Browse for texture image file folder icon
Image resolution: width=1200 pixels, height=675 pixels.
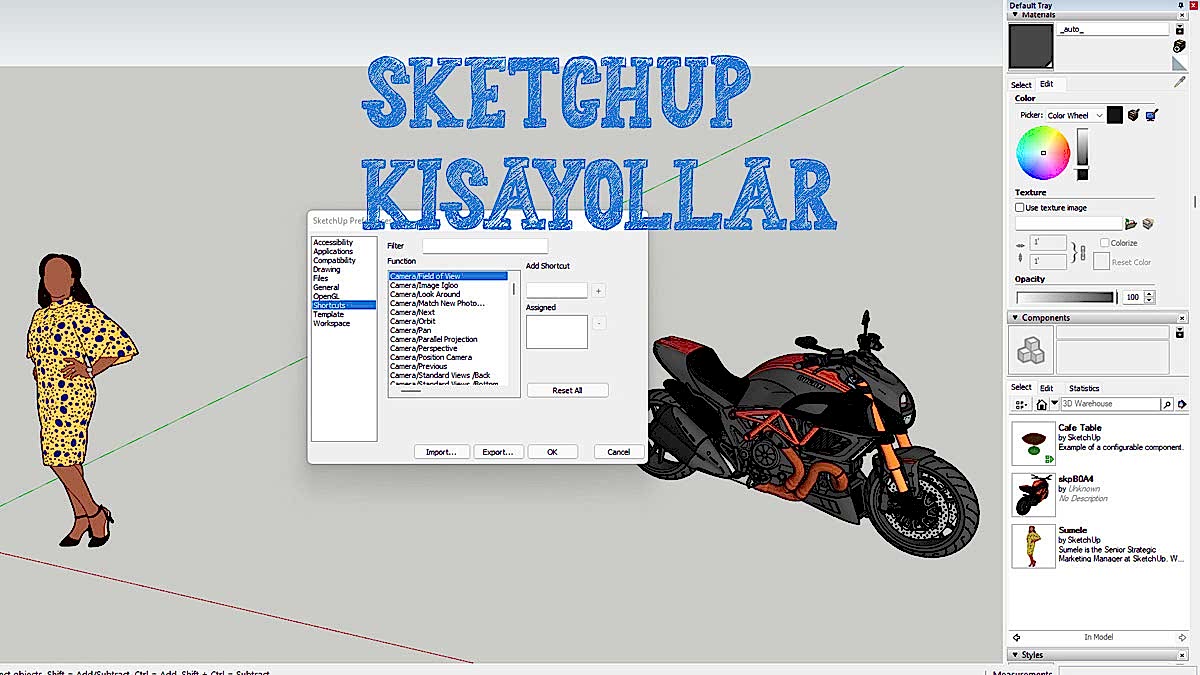pos(1131,224)
